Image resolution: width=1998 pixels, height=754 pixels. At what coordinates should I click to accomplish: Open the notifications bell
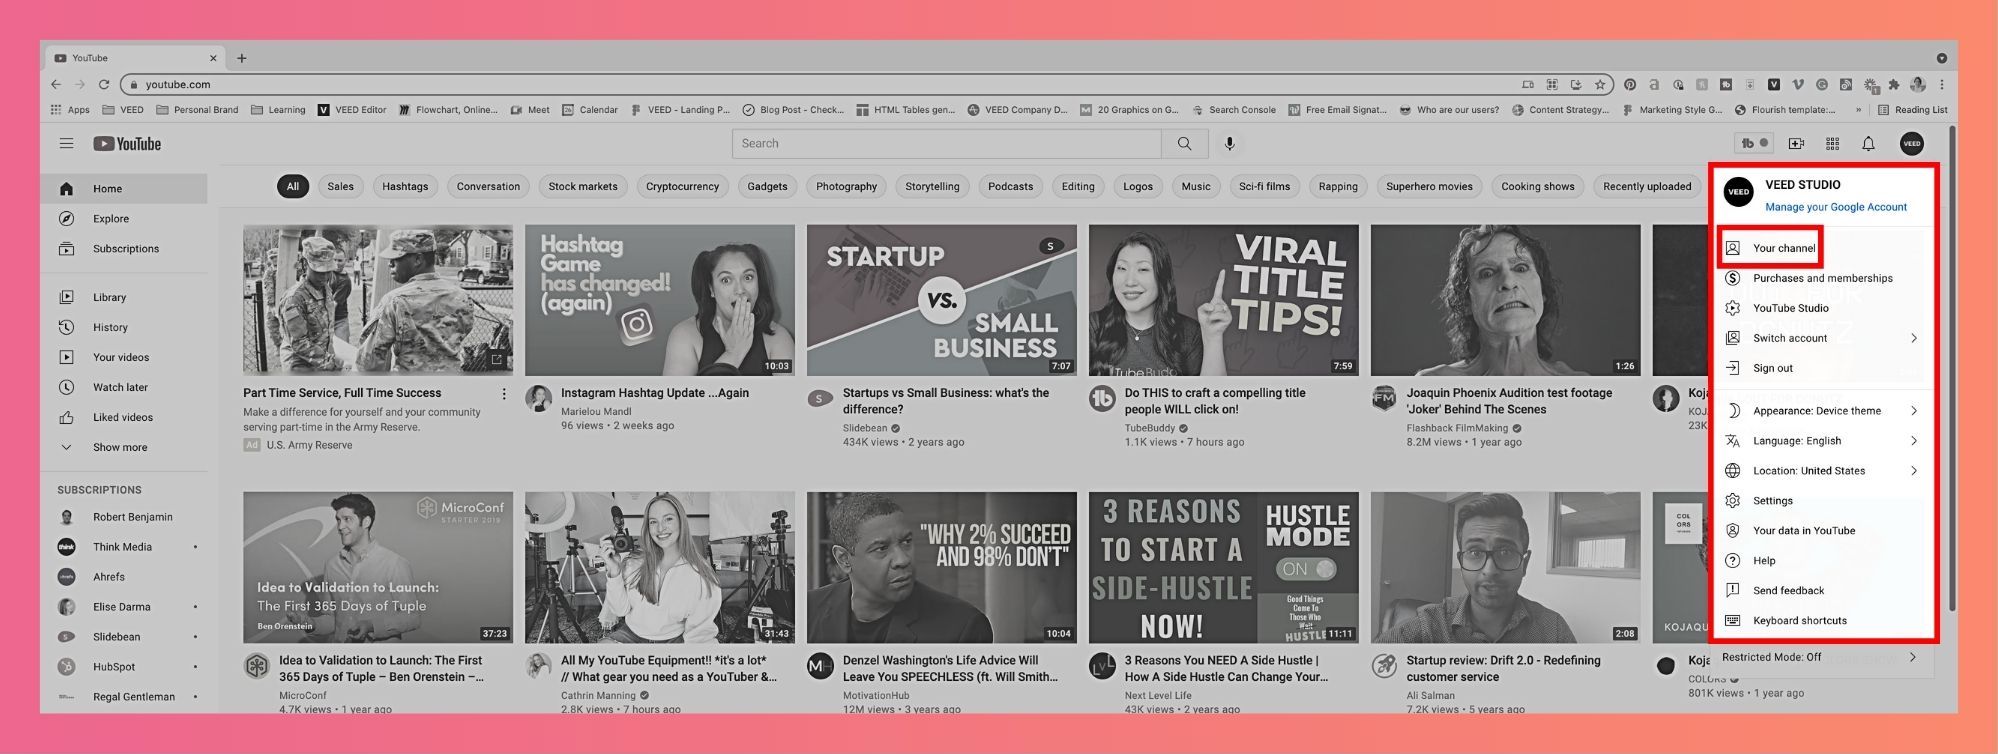1868,144
